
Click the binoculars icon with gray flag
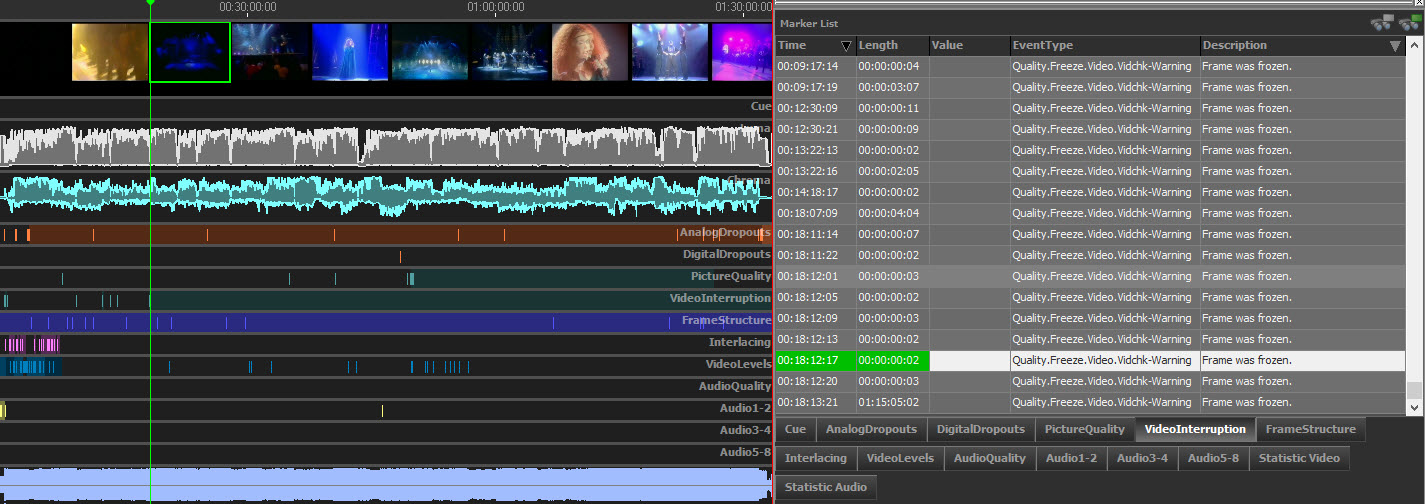point(1383,23)
